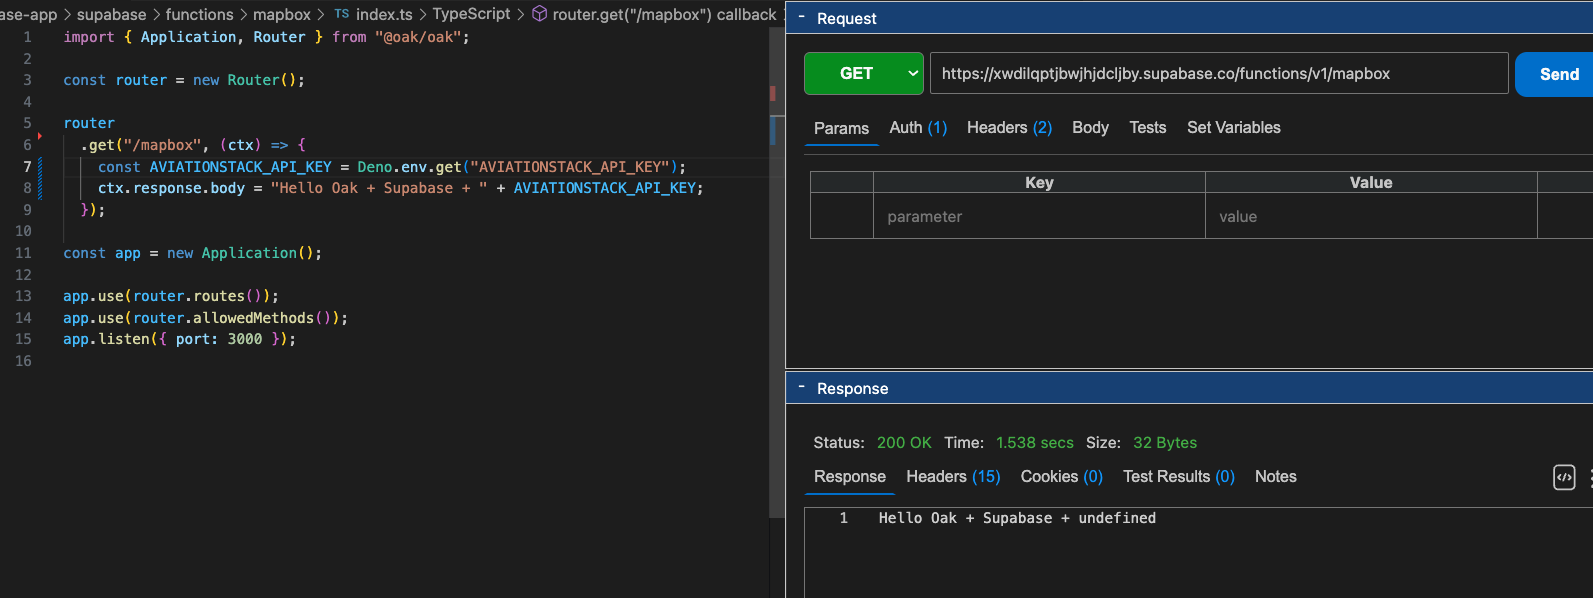The width and height of the screenshot is (1593, 598).
Task: Click the mapbox breadcrumb folder
Action: [x=282, y=14]
